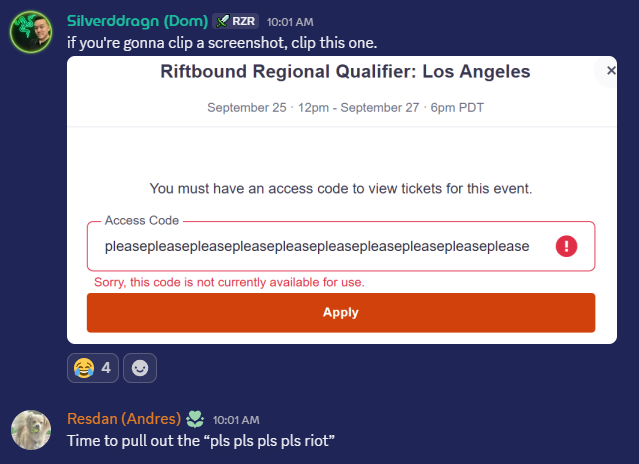Open Resdan's dog profile avatar
Screen dimensions: 639x464
coord(31,430)
